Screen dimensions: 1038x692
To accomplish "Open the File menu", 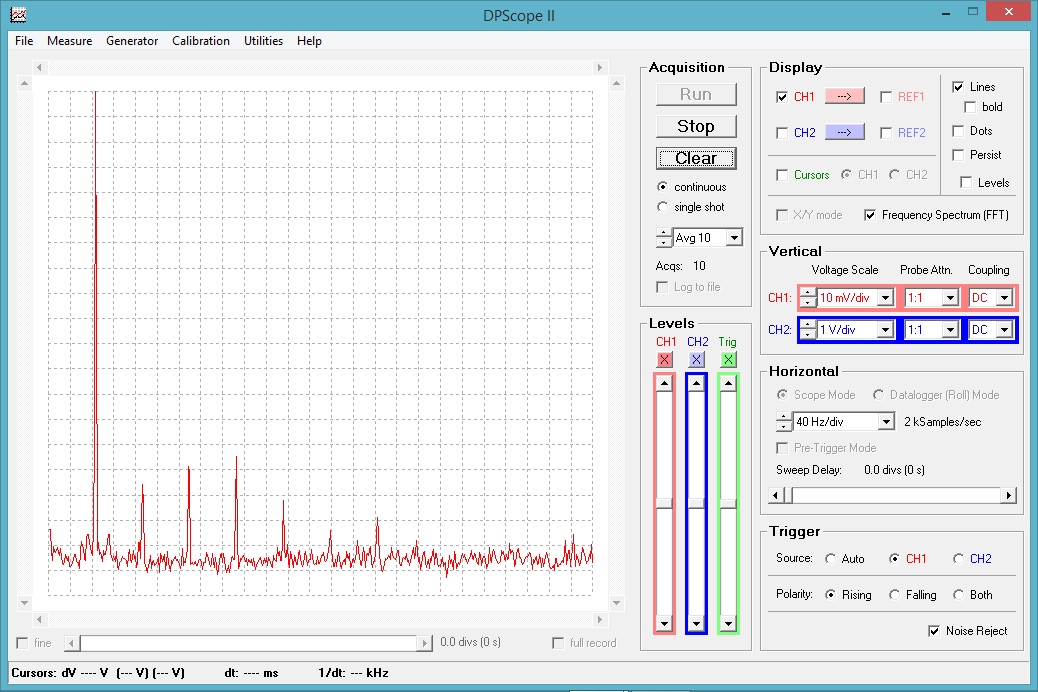I will pyautogui.click(x=24, y=40).
